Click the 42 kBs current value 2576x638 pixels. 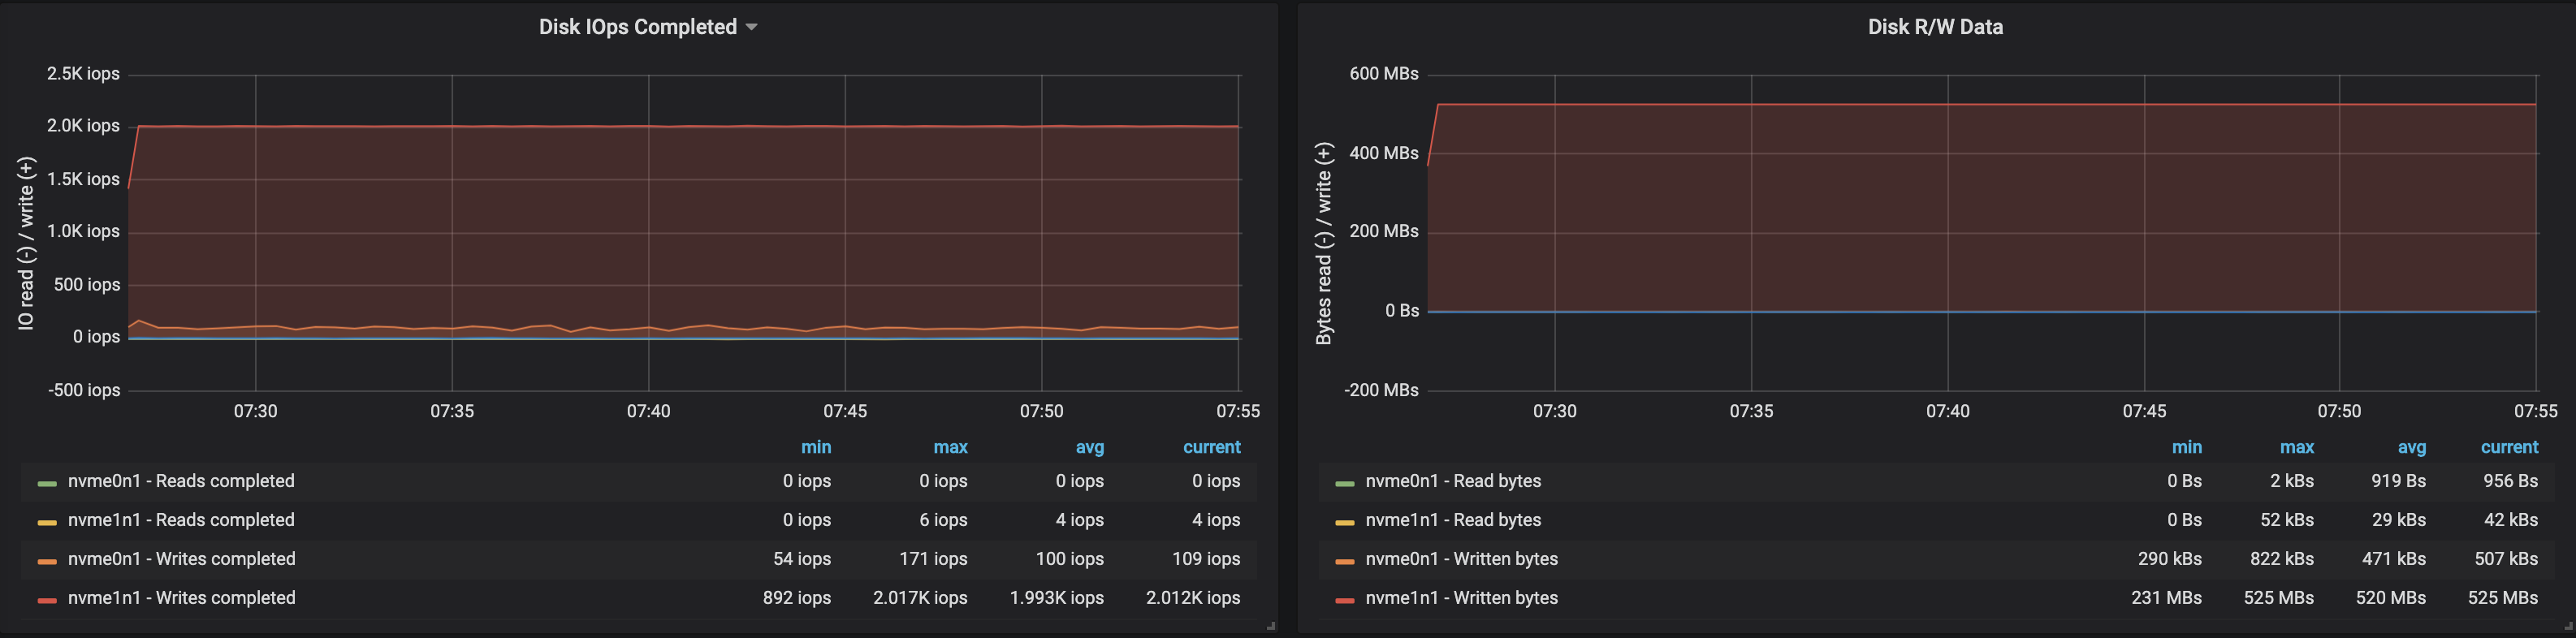click(2511, 520)
